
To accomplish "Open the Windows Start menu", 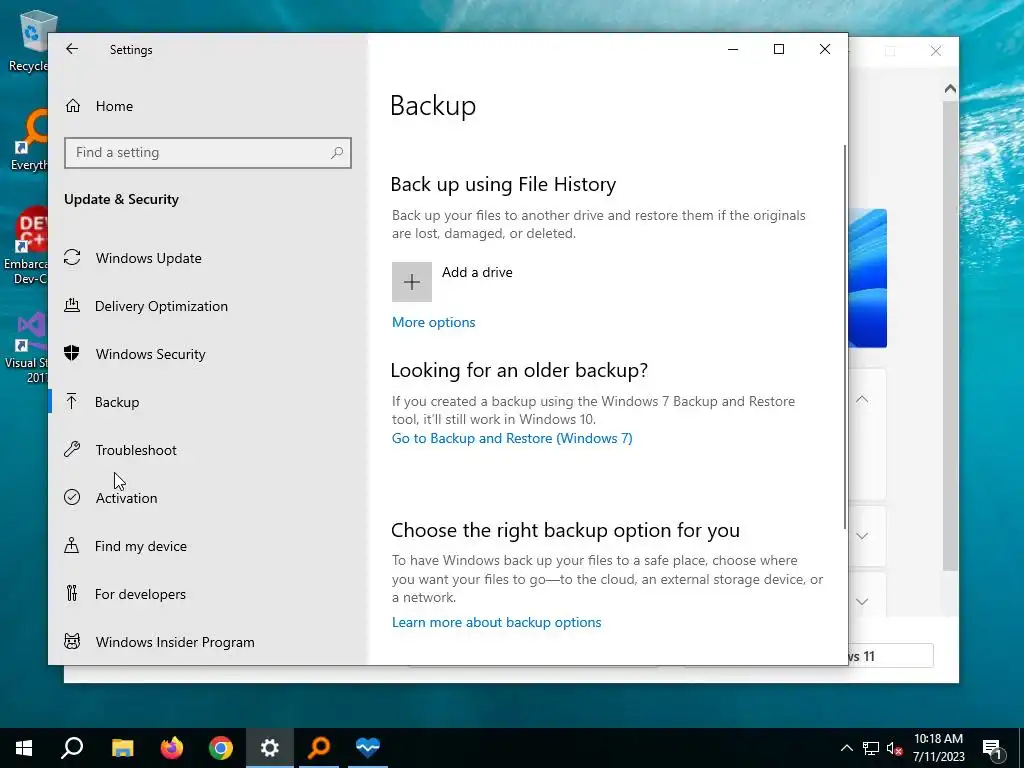I will pyautogui.click(x=24, y=748).
